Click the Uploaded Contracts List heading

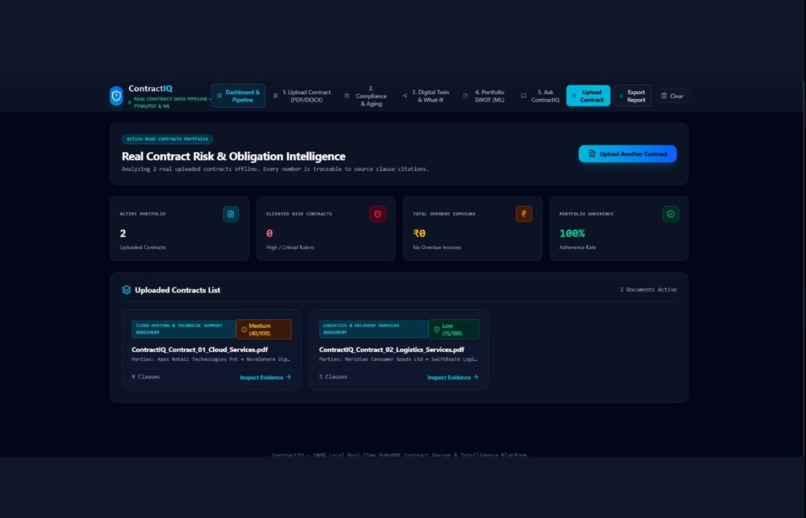(177, 290)
